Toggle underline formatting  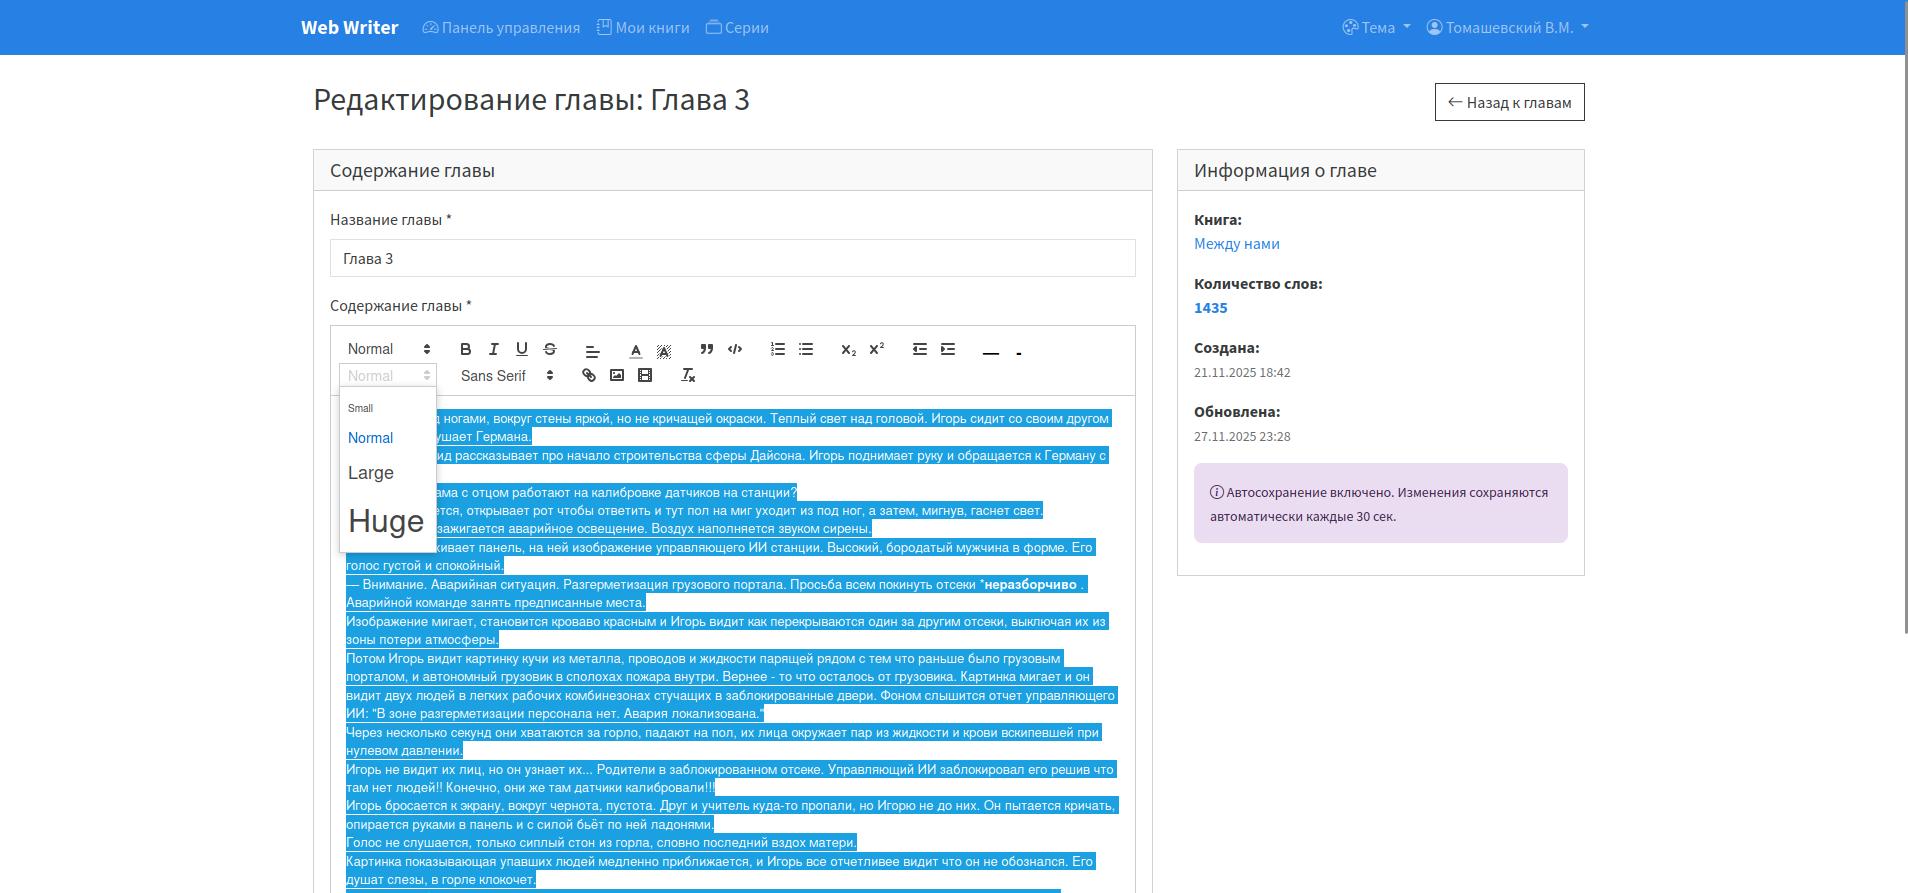(x=521, y=349)
